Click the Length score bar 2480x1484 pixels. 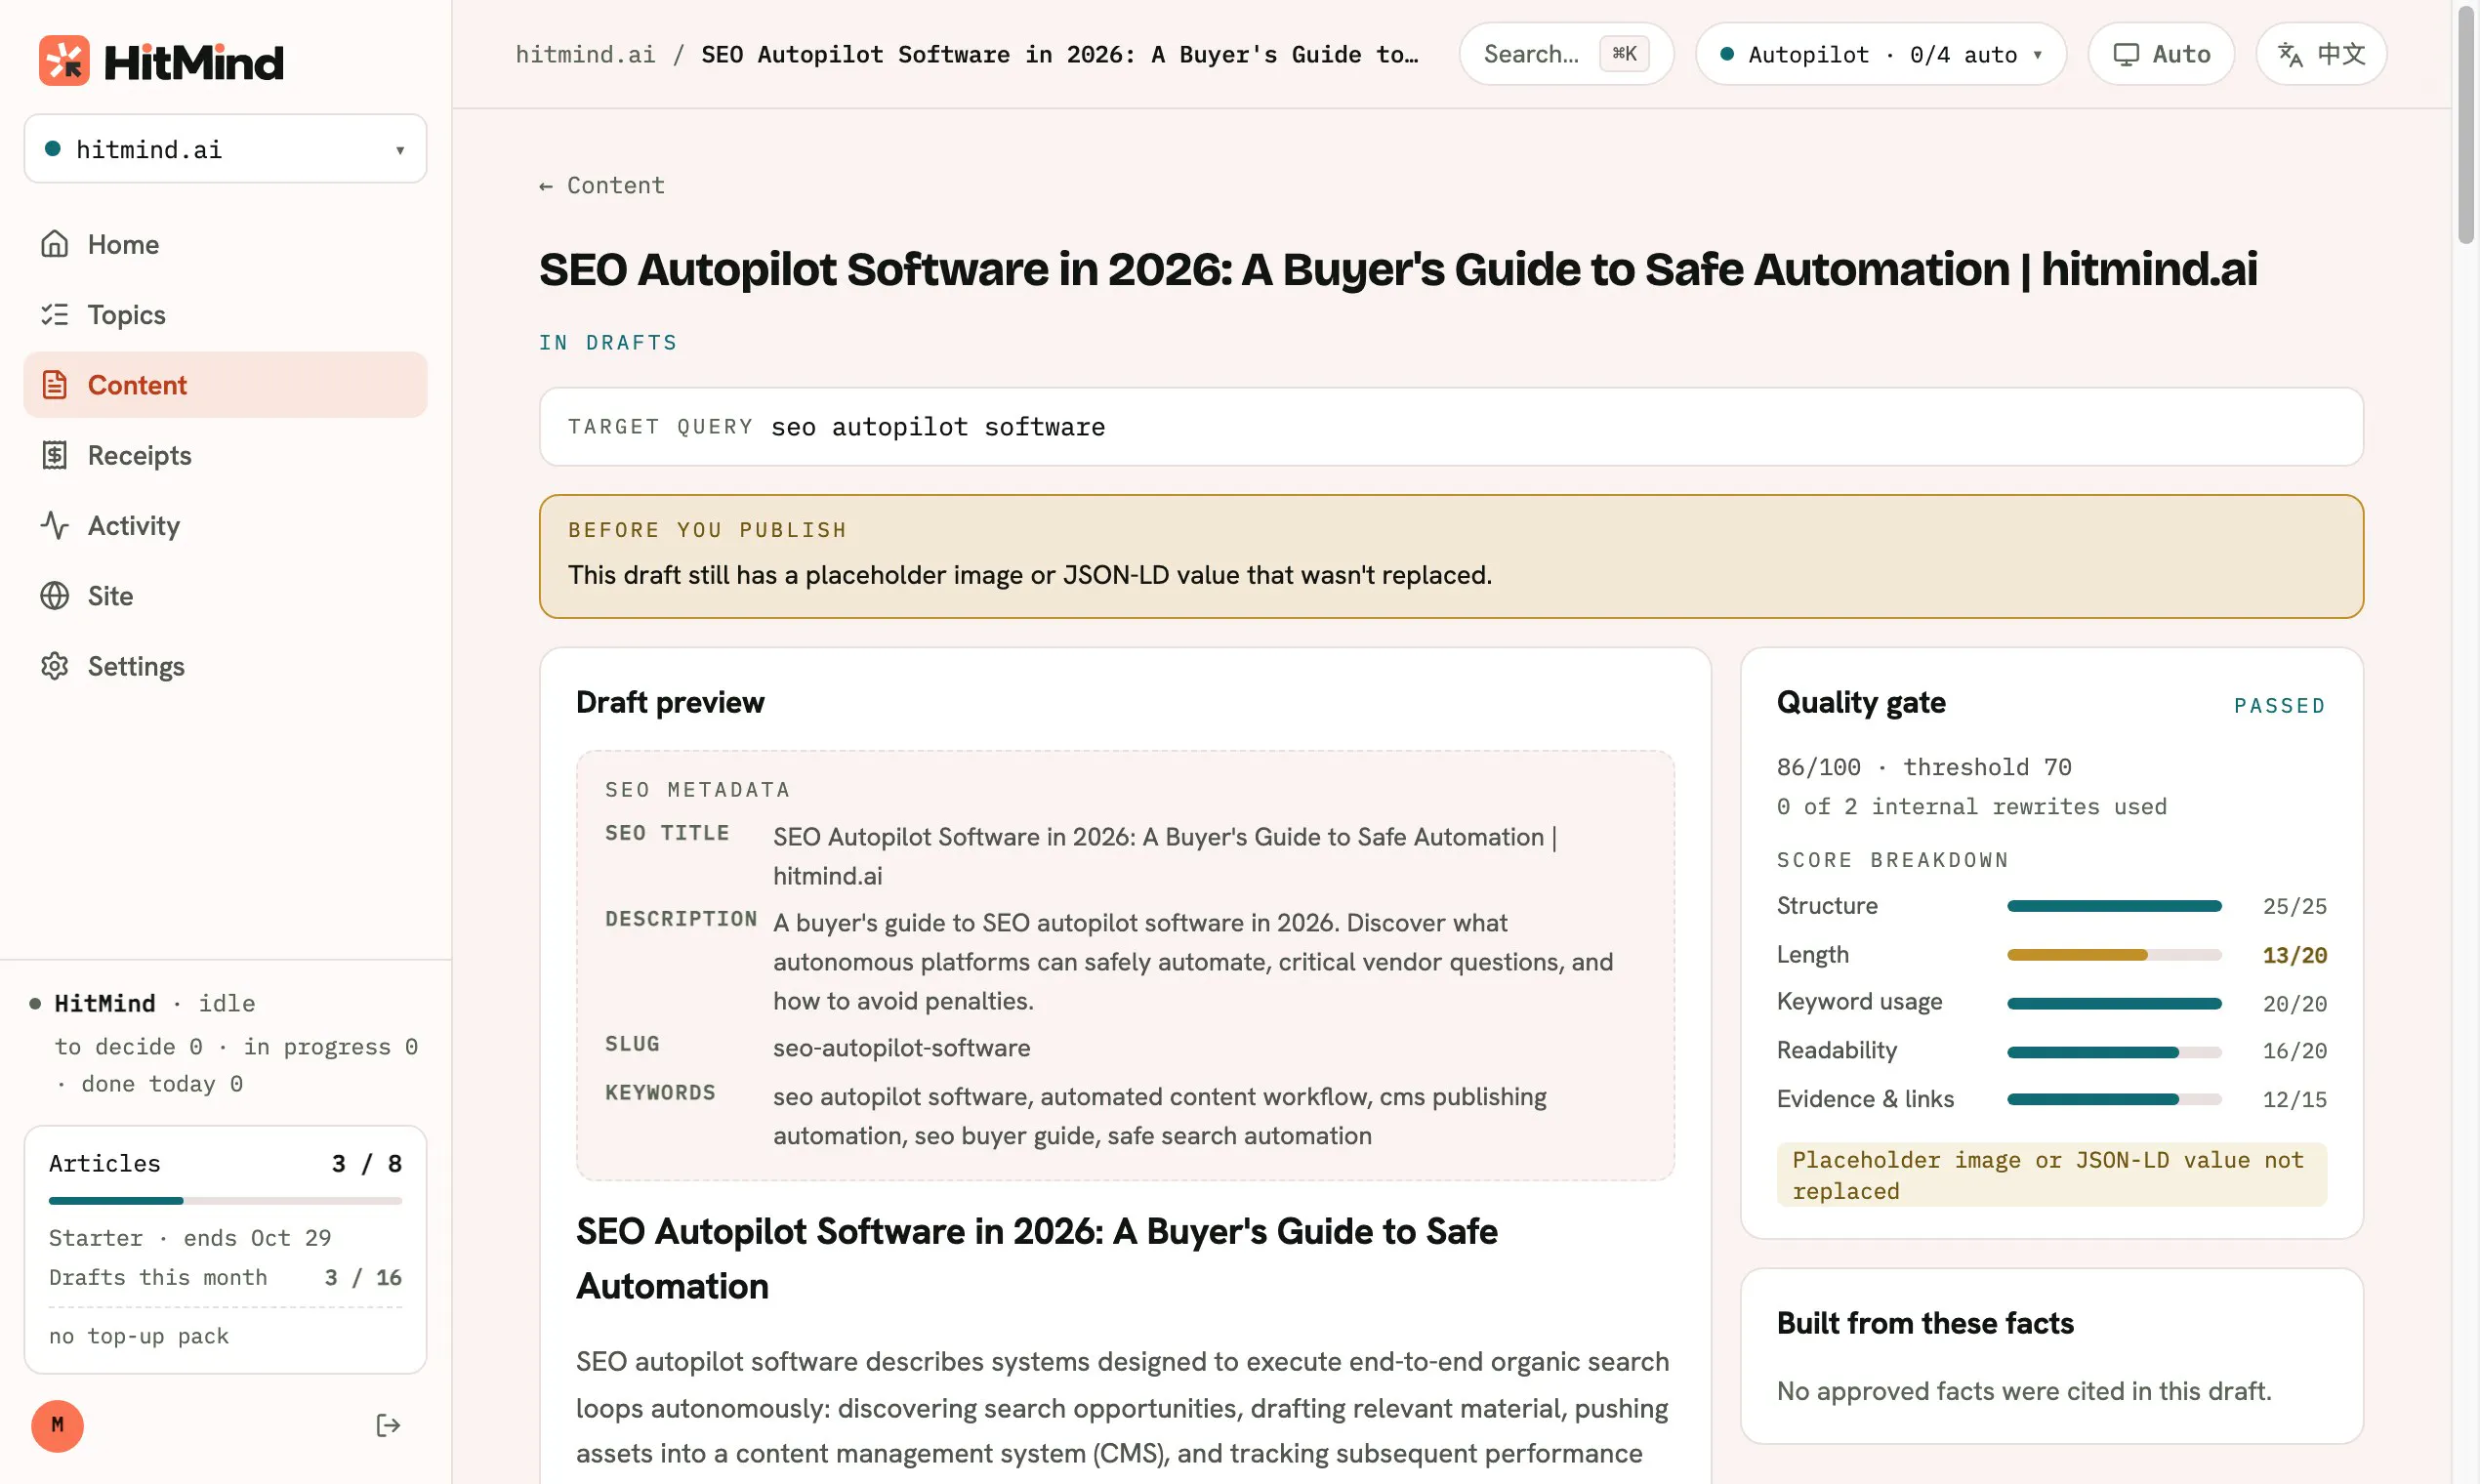click(2114, 955)
